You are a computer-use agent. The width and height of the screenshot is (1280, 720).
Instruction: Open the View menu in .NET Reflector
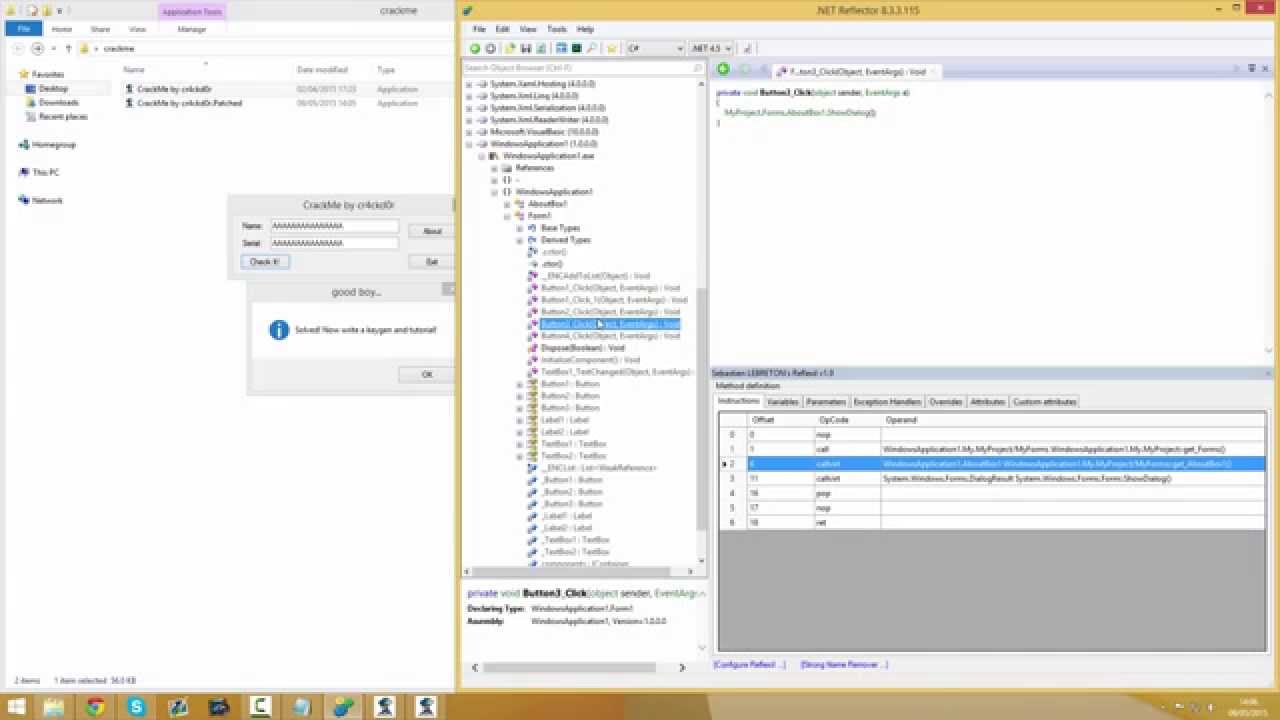coord(528,29)
